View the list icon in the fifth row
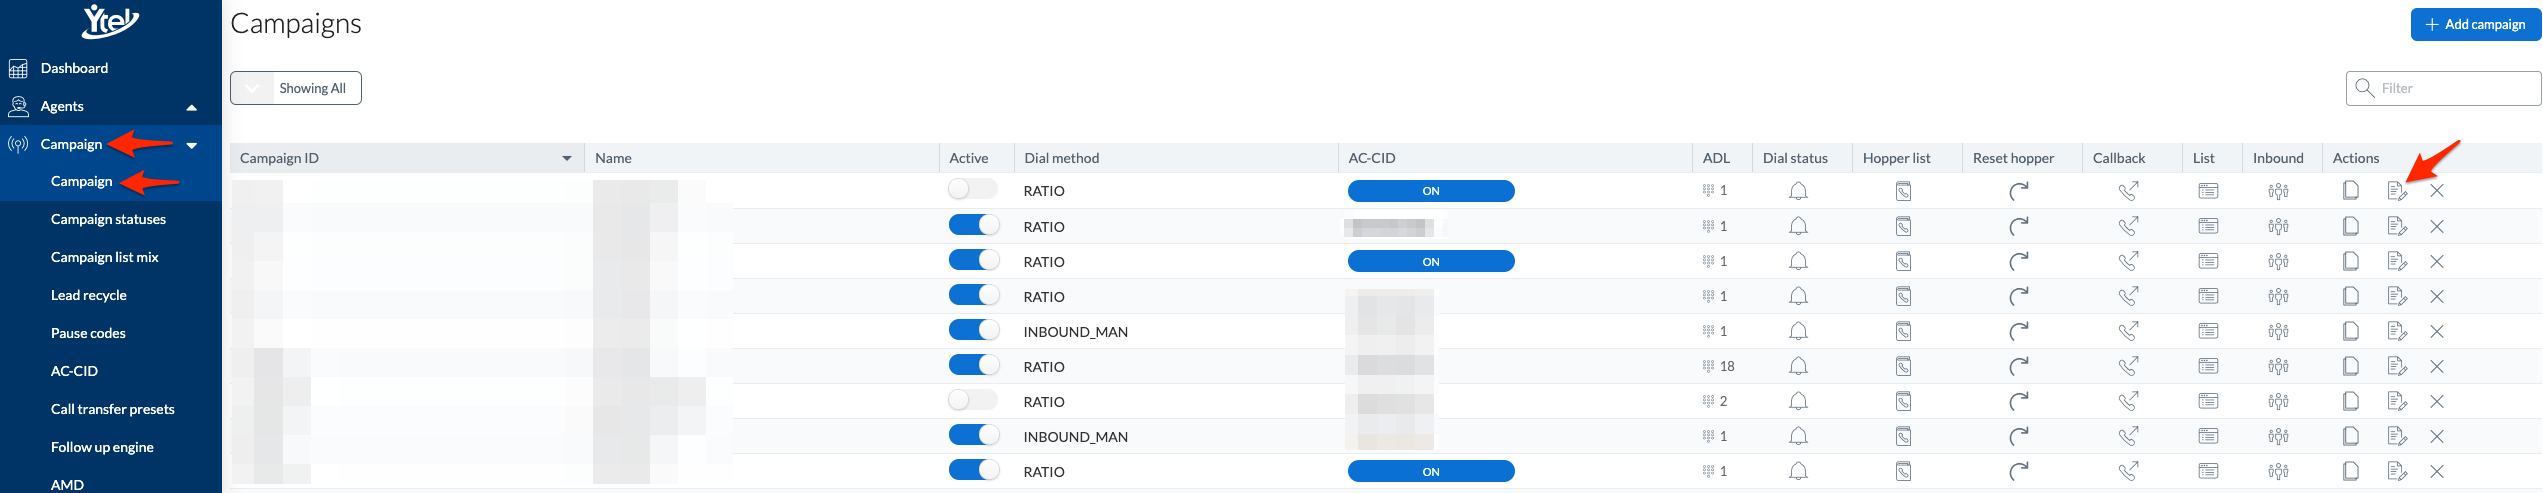 pyautogui.click(x=2208, y=331)
